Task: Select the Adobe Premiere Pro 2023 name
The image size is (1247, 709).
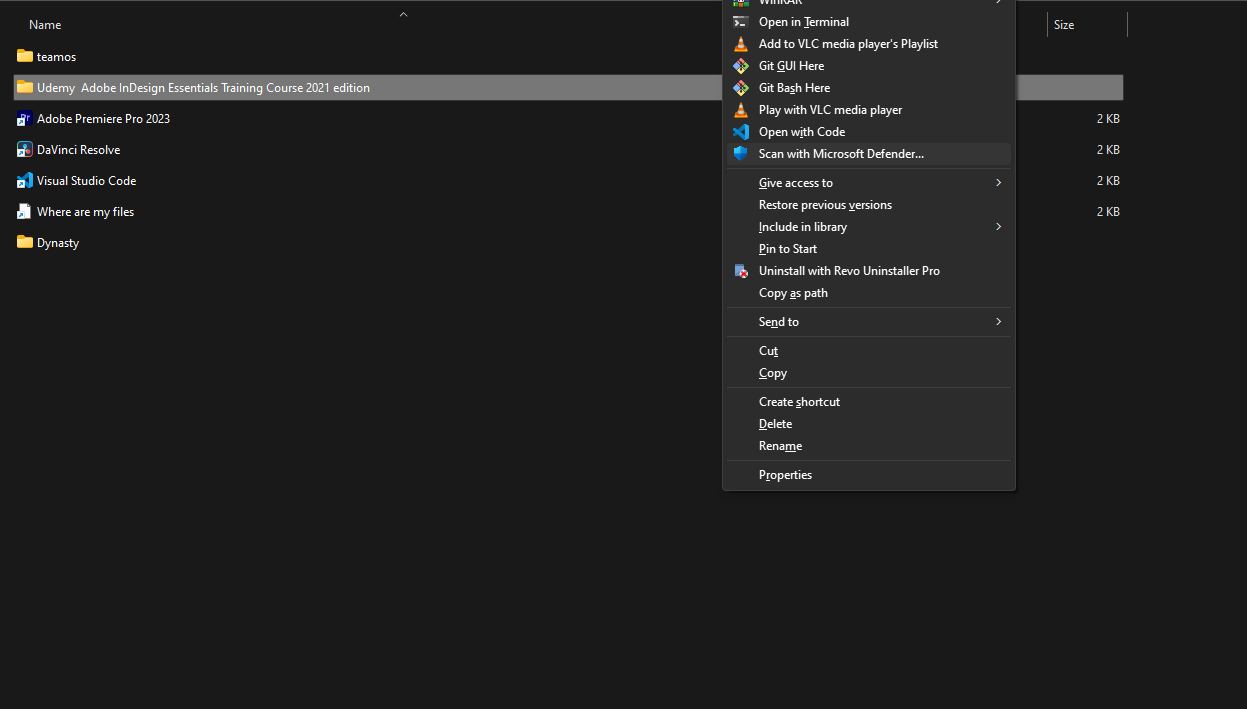Action: (x=103, y=119)
